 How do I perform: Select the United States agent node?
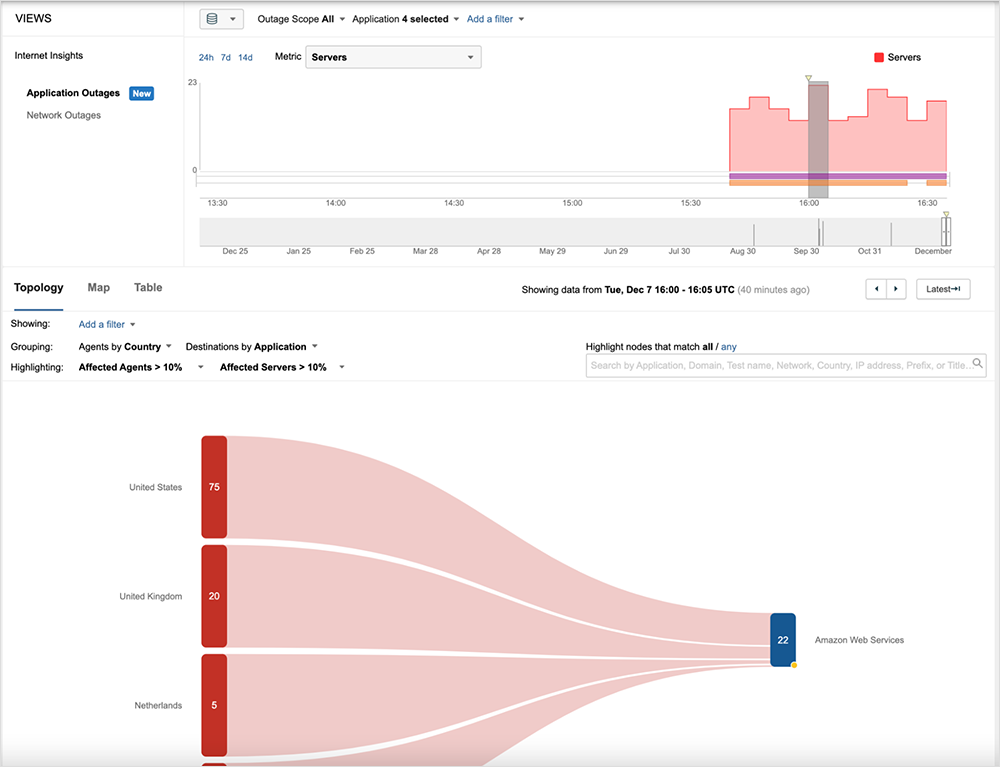coord(214,487)
